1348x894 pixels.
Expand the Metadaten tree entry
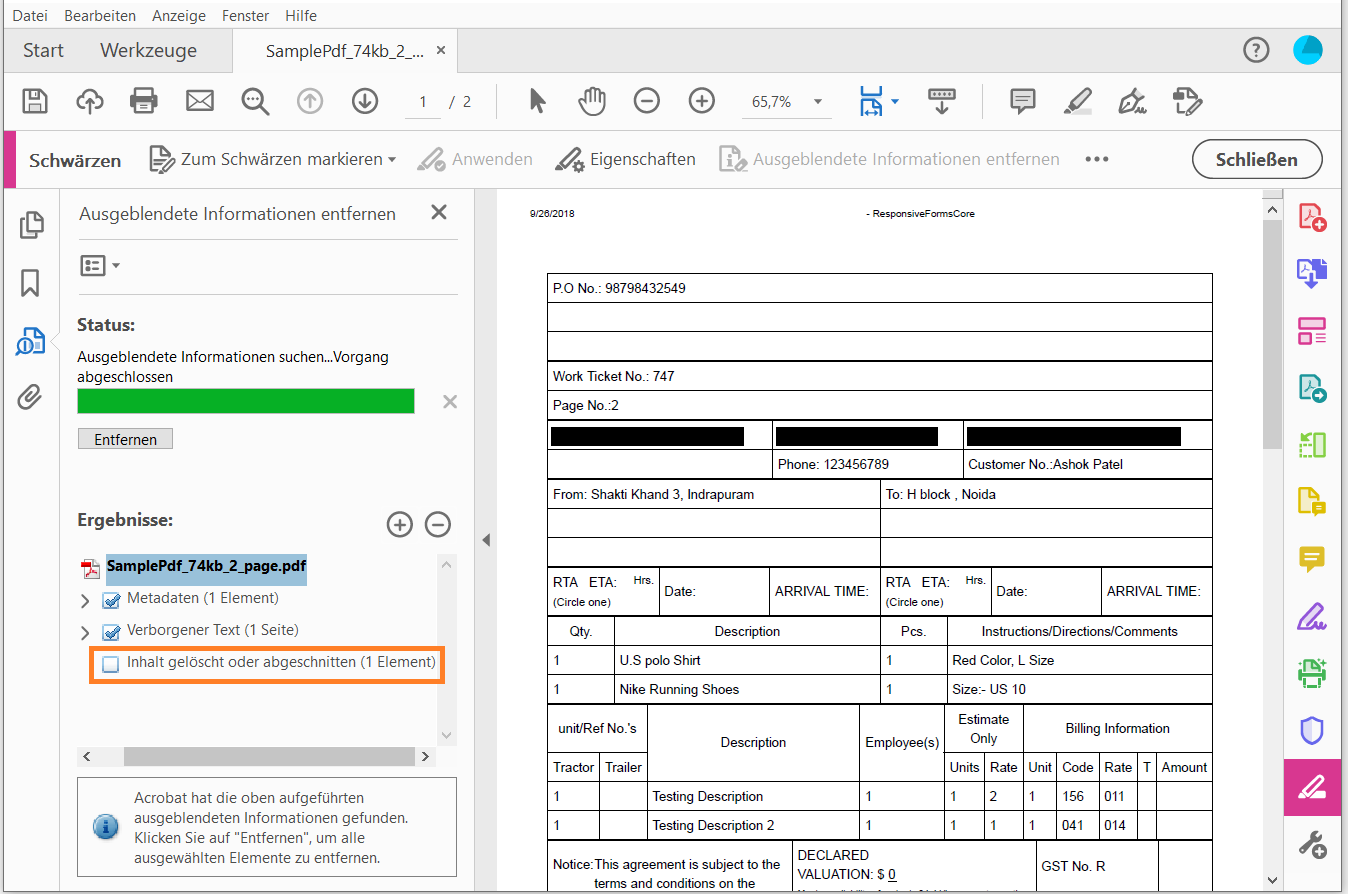(x=85, y=600)
